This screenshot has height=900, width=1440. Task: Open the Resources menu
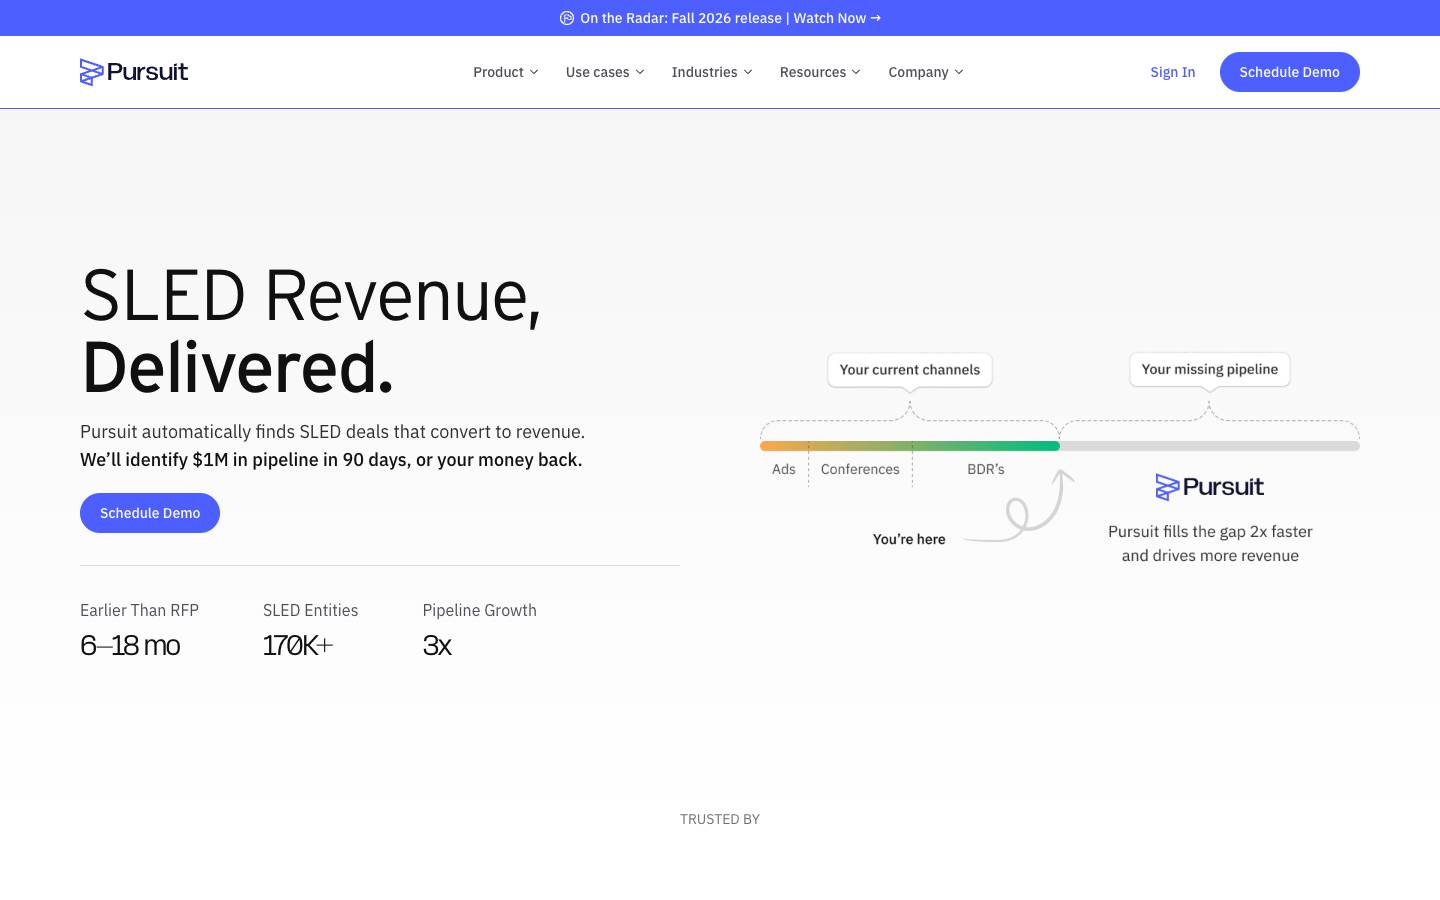(x=820, y=72)
